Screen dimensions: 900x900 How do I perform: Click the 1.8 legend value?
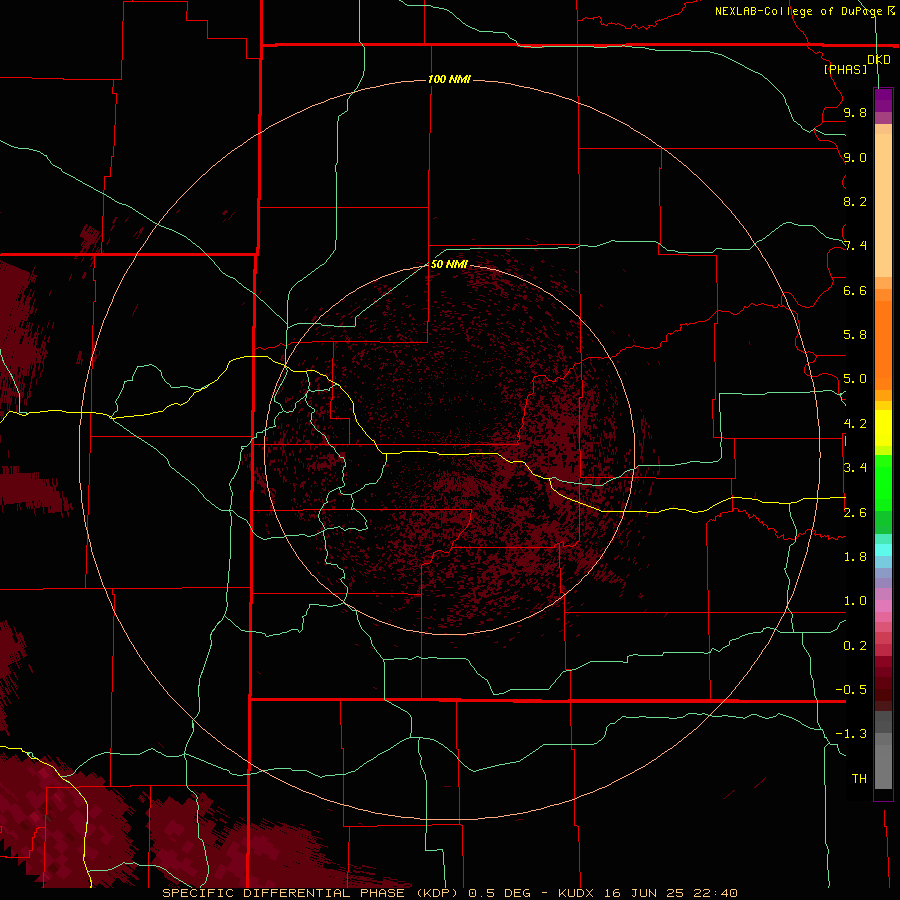855,557
